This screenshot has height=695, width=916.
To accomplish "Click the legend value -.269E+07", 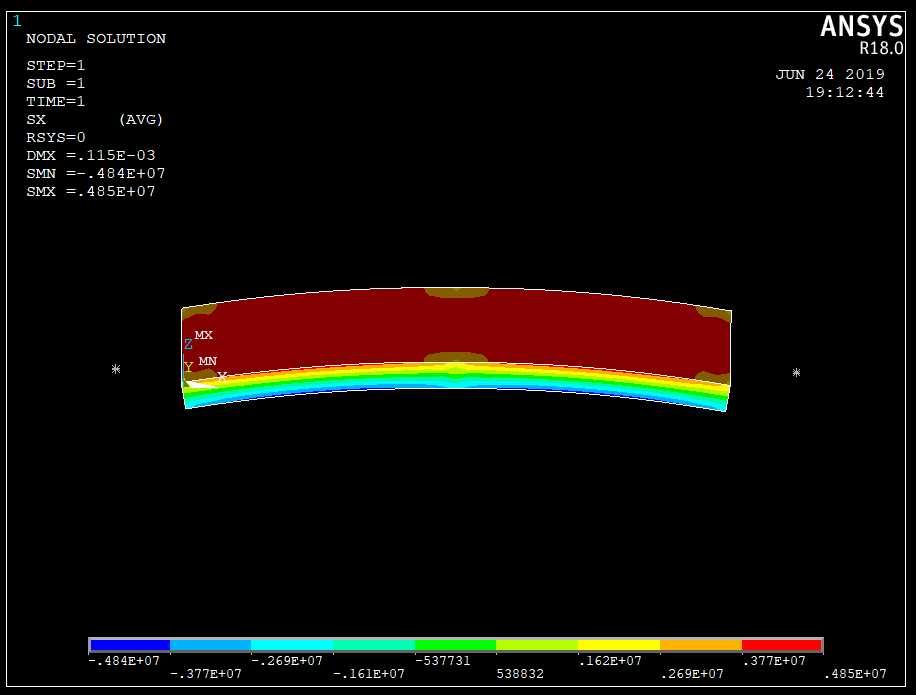I will 287,661.
